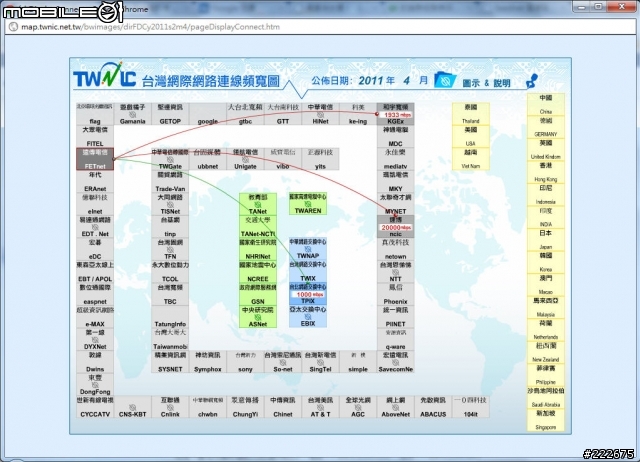Open the folder icon beside the date
Image resolution: width=640 pixels, height=462 pixels.
(445, 79)
